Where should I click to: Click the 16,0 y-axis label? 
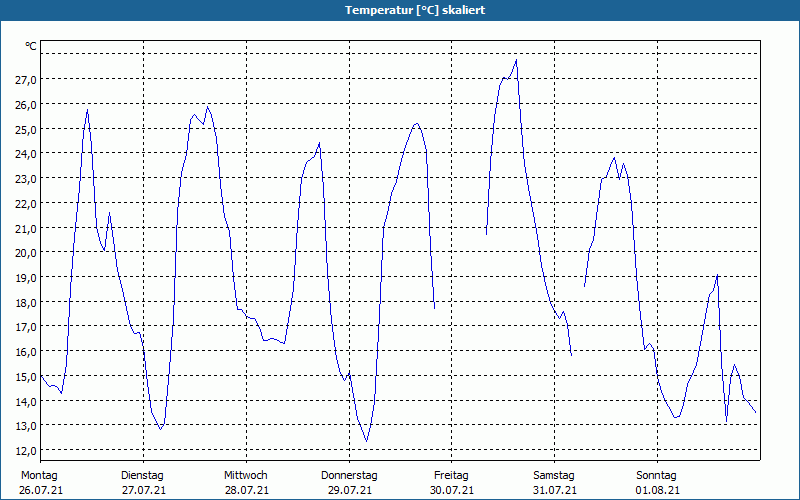26,352
